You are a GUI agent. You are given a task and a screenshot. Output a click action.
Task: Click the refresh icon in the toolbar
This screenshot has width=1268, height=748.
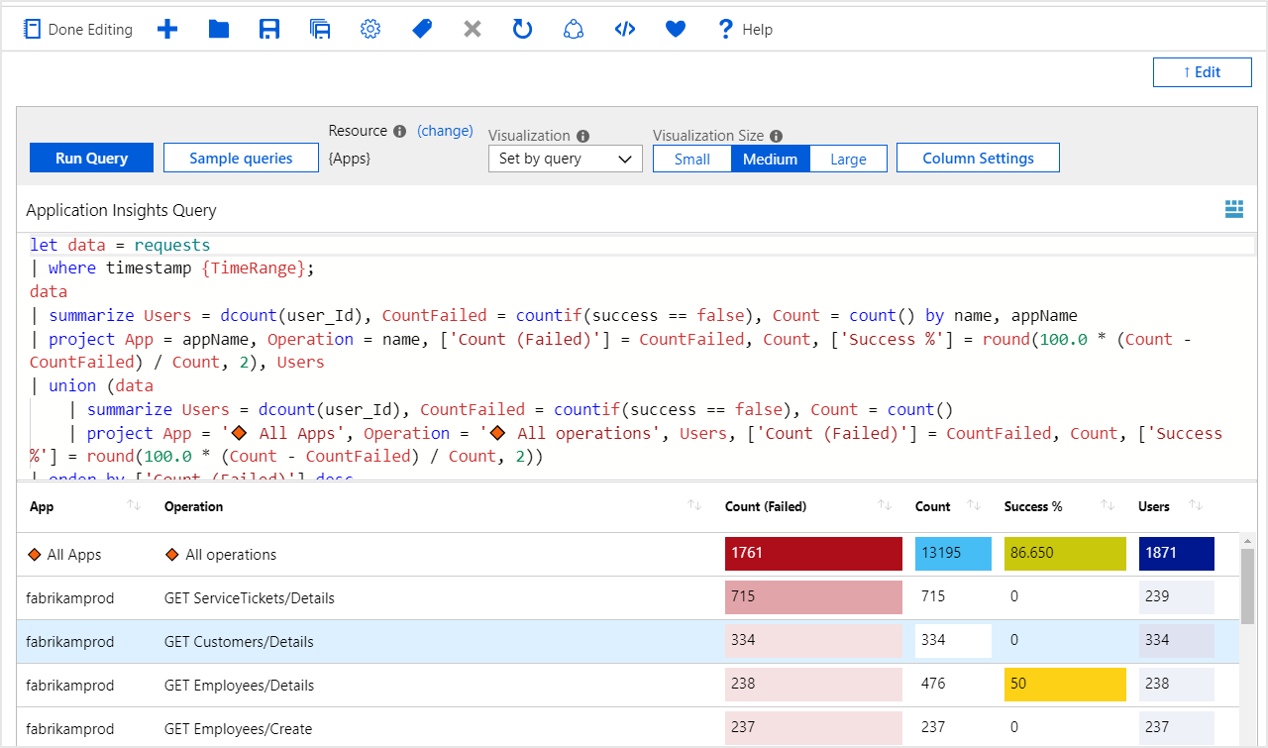coord(522,29)
